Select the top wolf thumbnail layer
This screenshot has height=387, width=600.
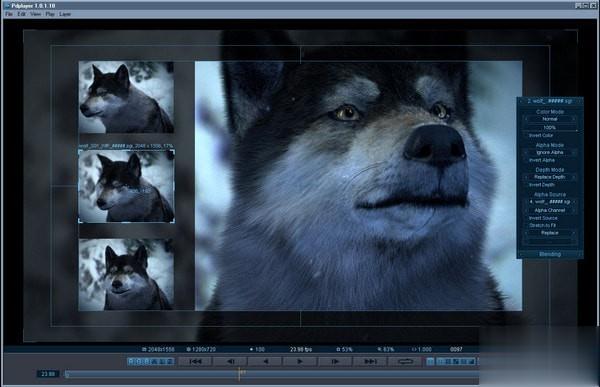pyautogui.click(x=126, y=97)
